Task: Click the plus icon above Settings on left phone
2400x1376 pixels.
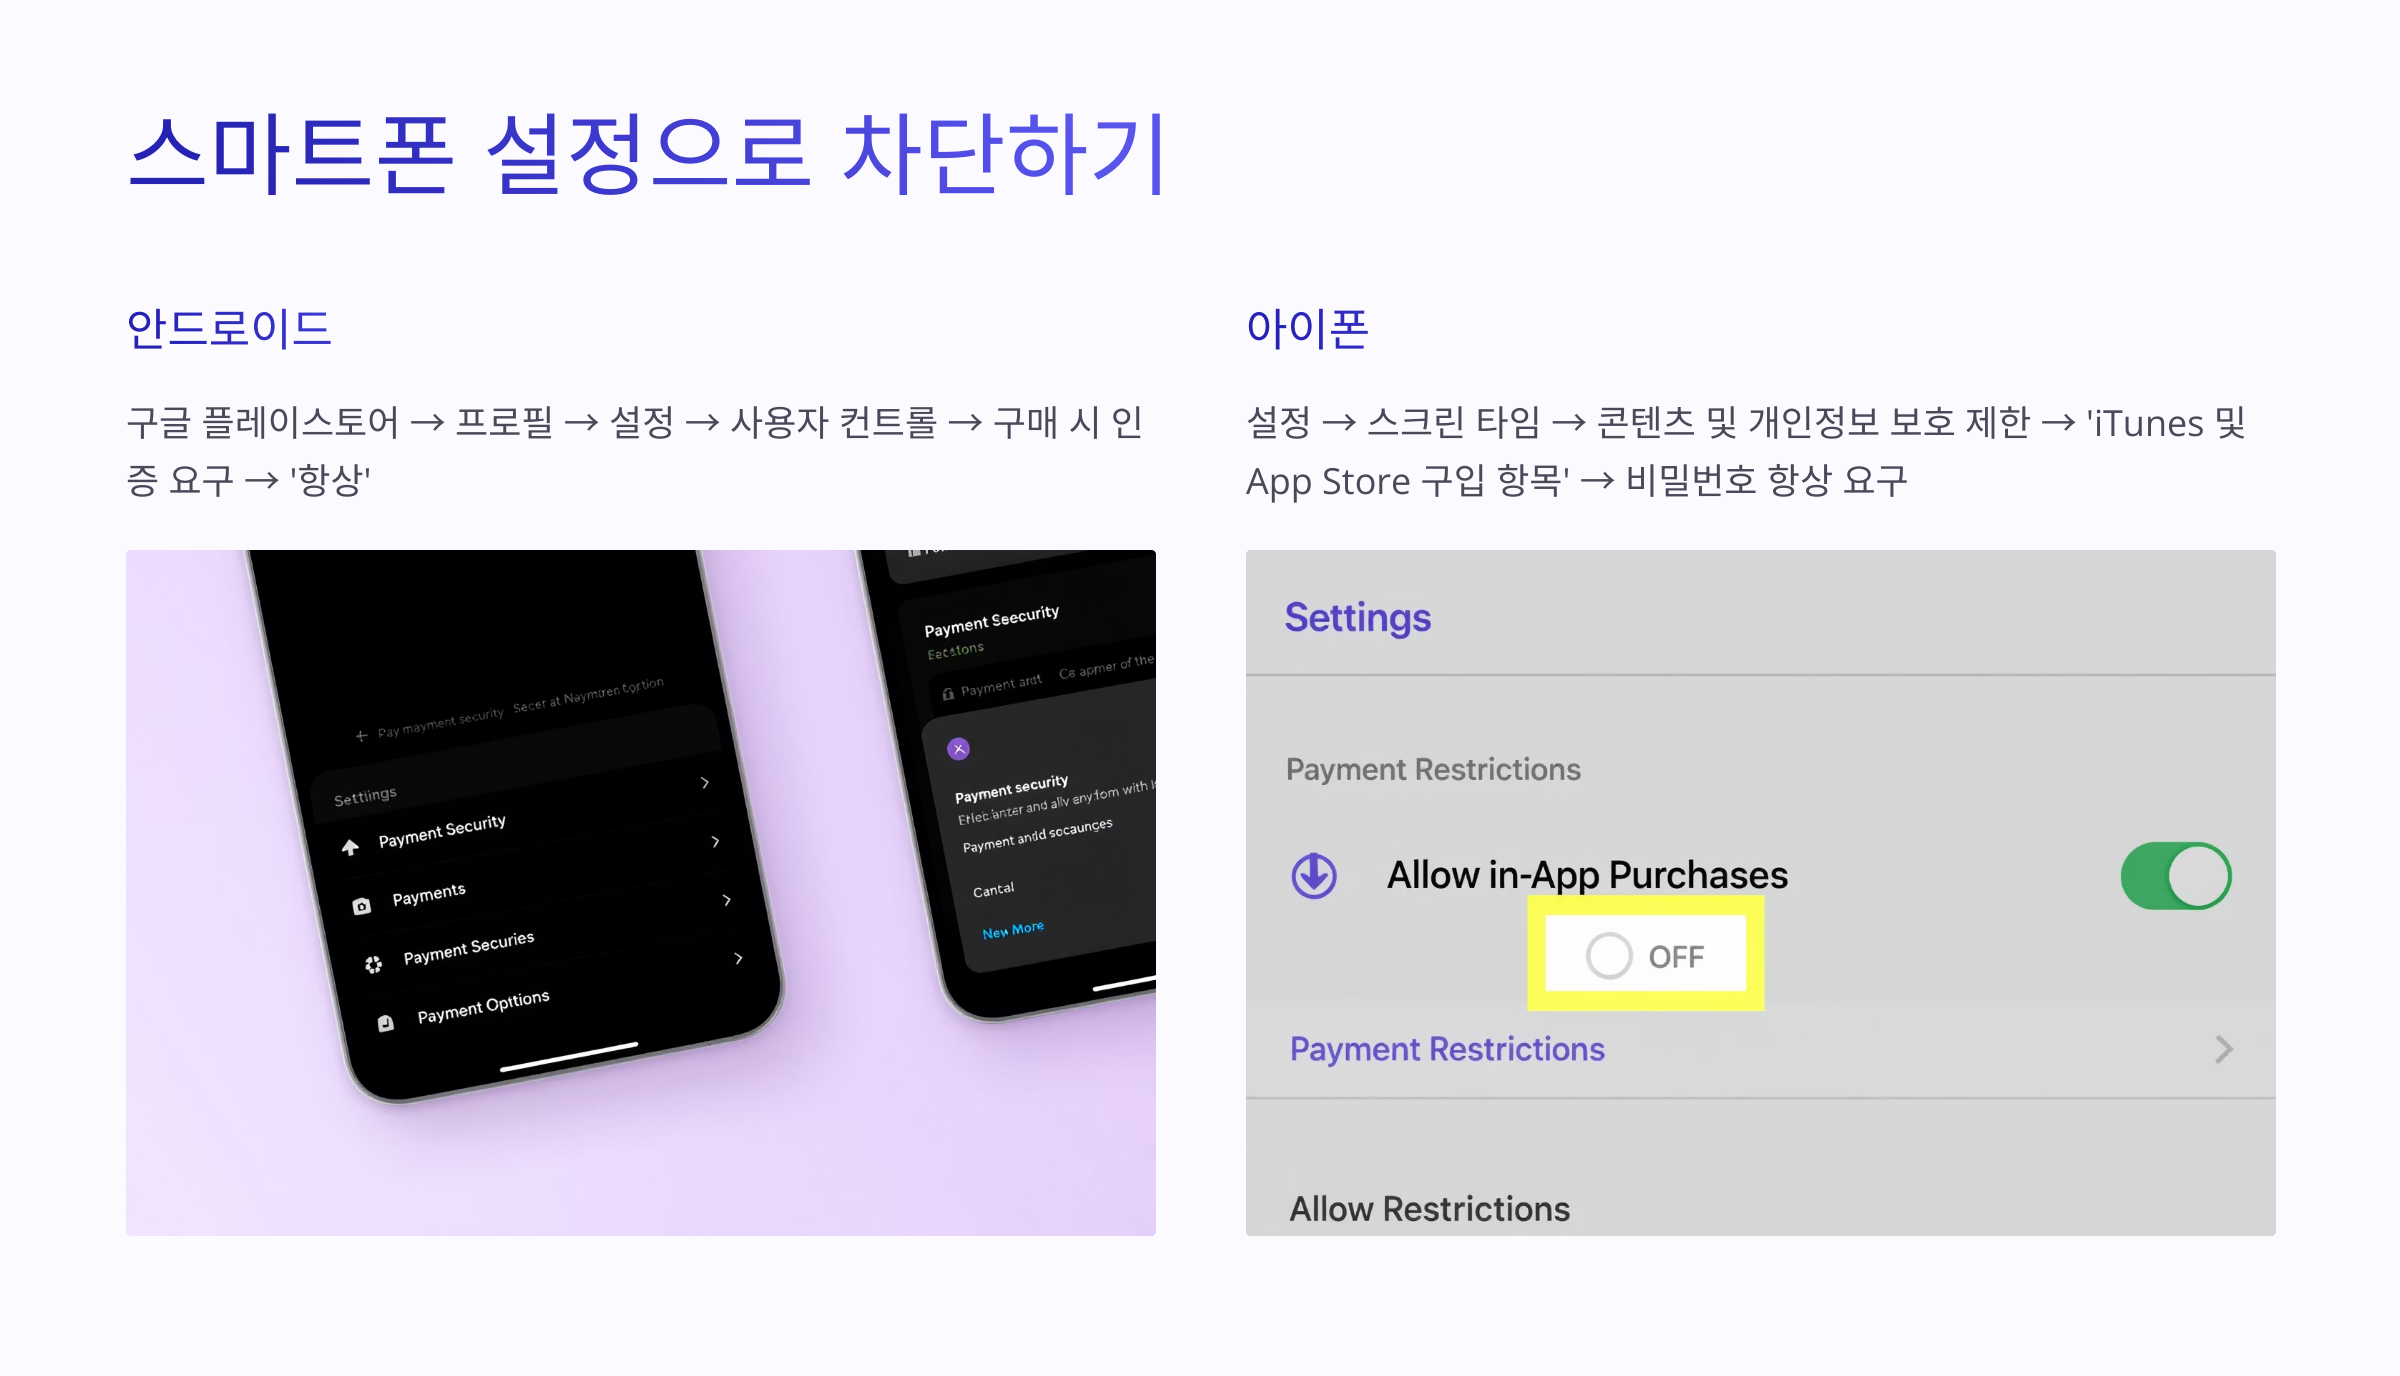Action: 361,736
